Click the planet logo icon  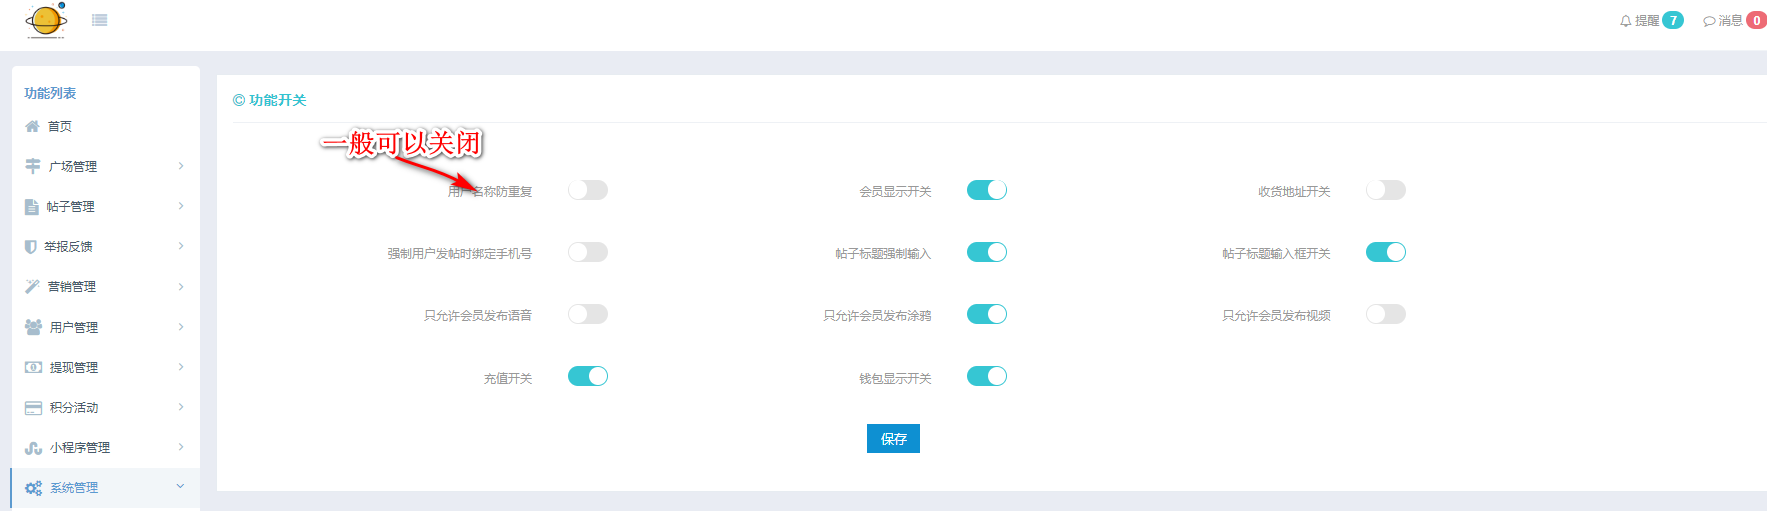click(46, 20)
